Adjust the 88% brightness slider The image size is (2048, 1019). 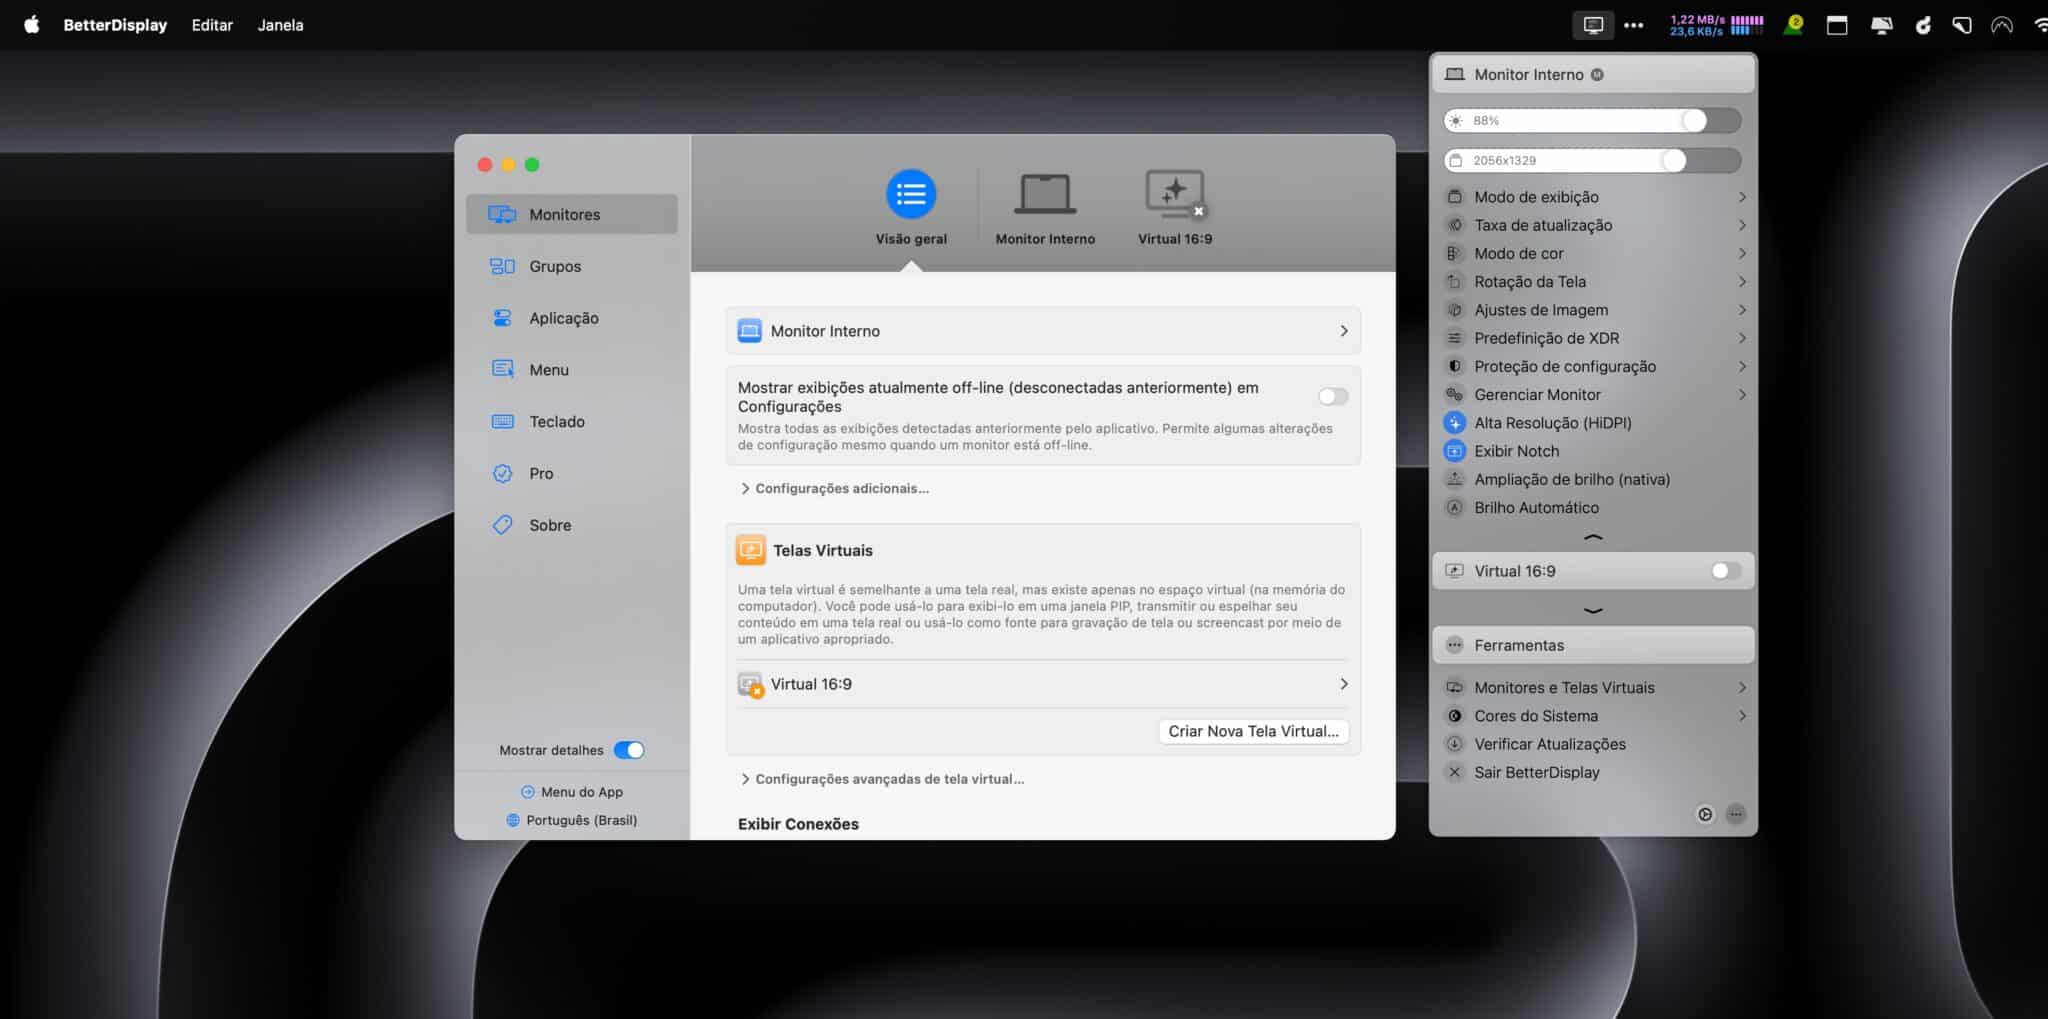1692,120
